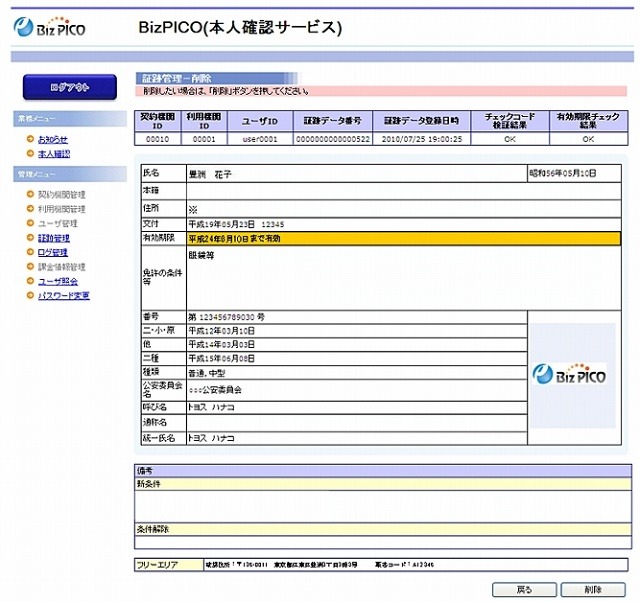
Task: Click the user ID cell user0001
Action: 260,139
